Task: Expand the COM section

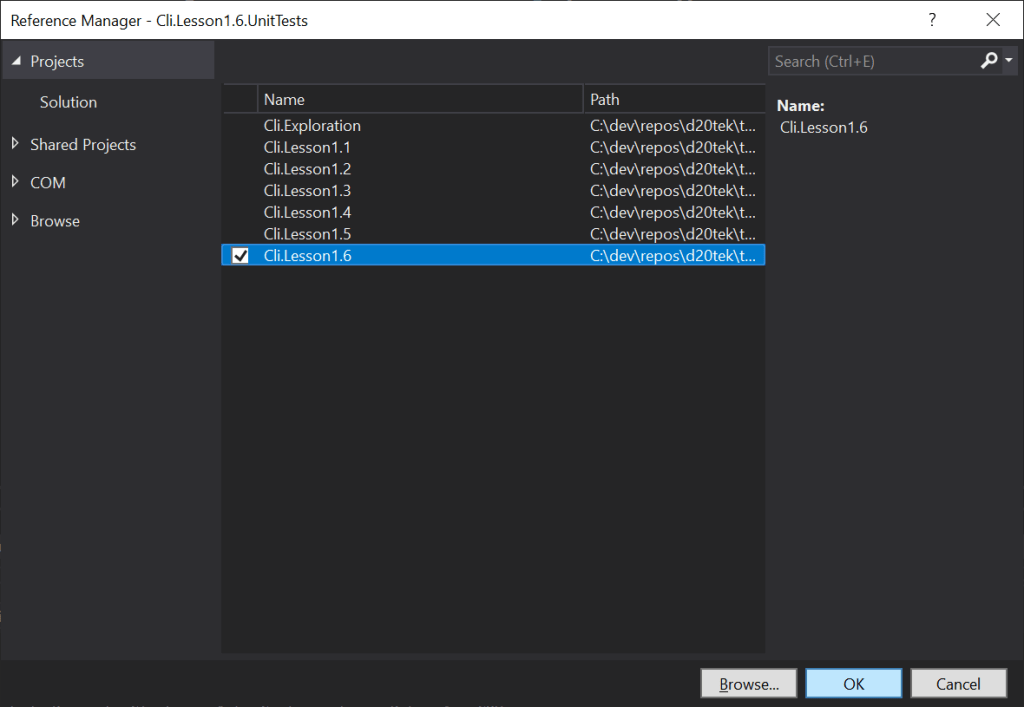Action: 16,182
